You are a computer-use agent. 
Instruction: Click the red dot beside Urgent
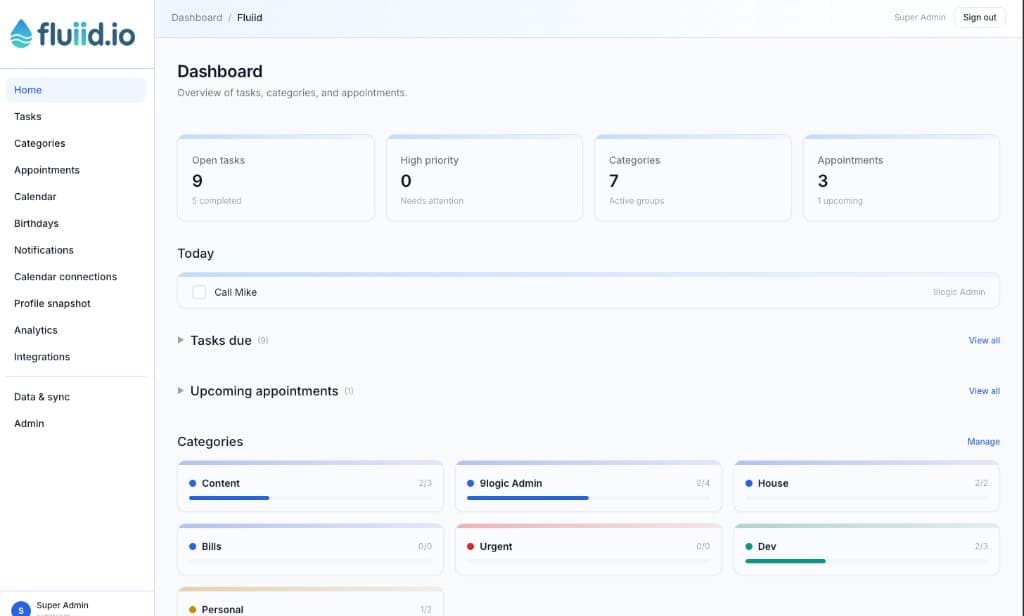pyautogui.click(x=472, y=547)
